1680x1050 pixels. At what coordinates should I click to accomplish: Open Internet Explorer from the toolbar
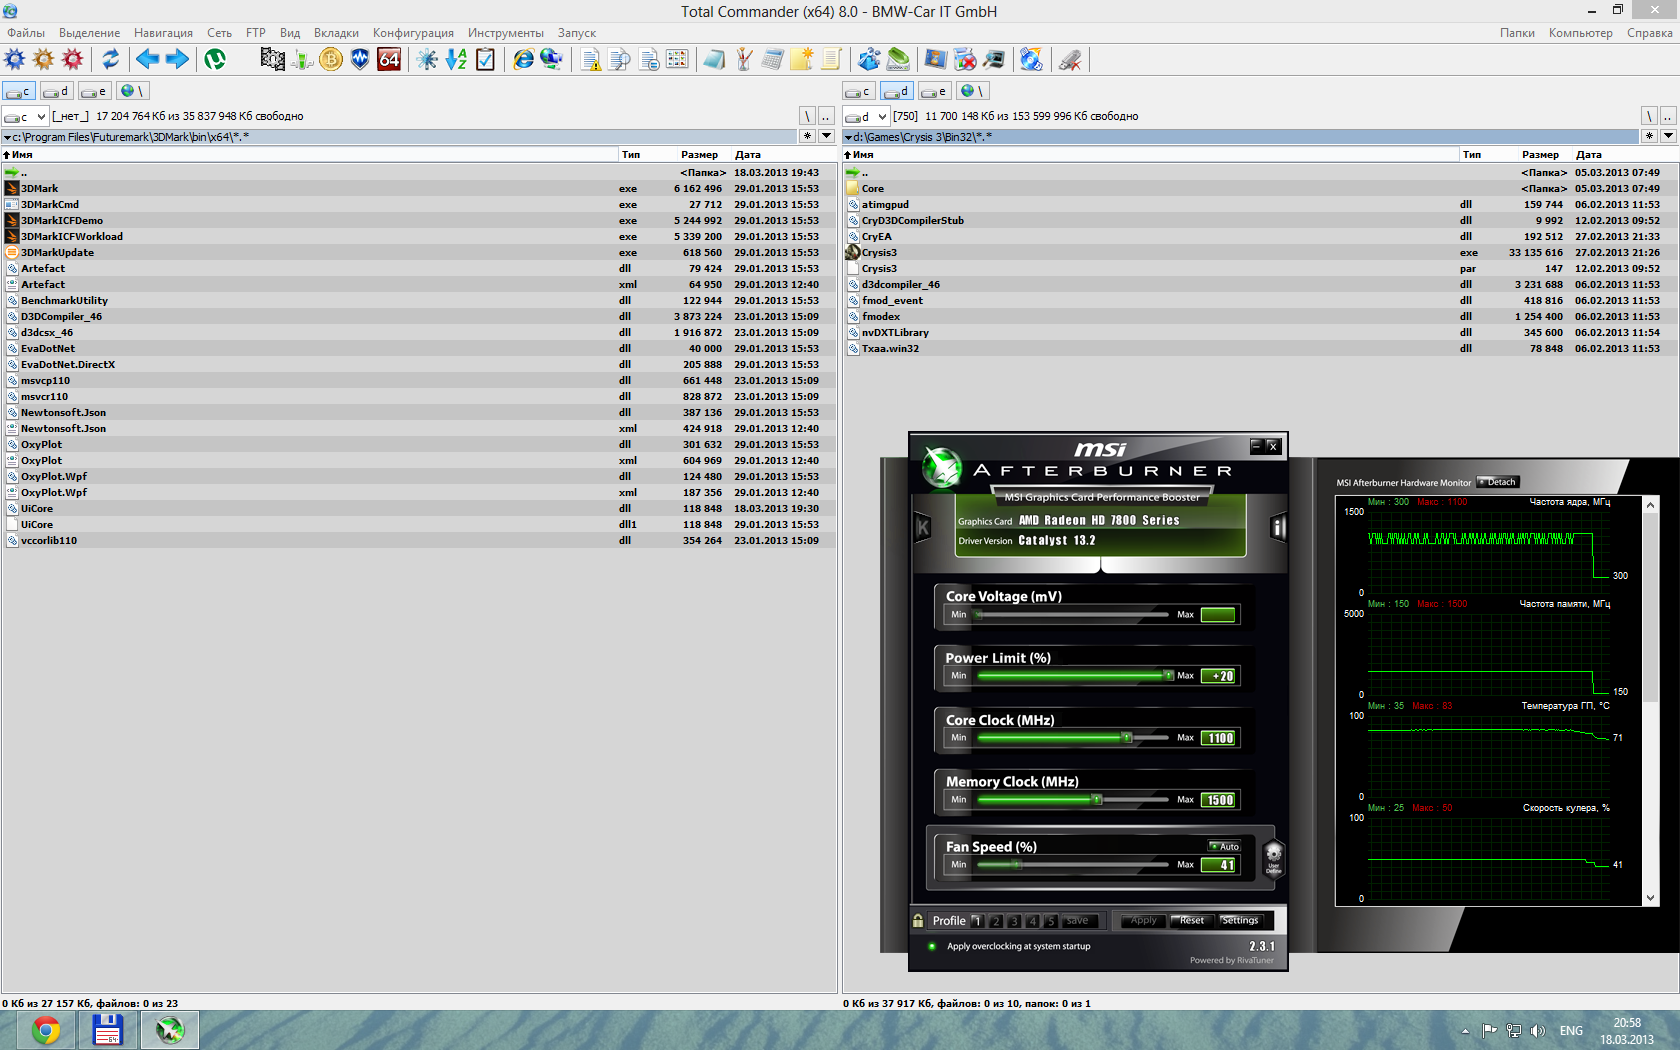click(x=523, y=59)
